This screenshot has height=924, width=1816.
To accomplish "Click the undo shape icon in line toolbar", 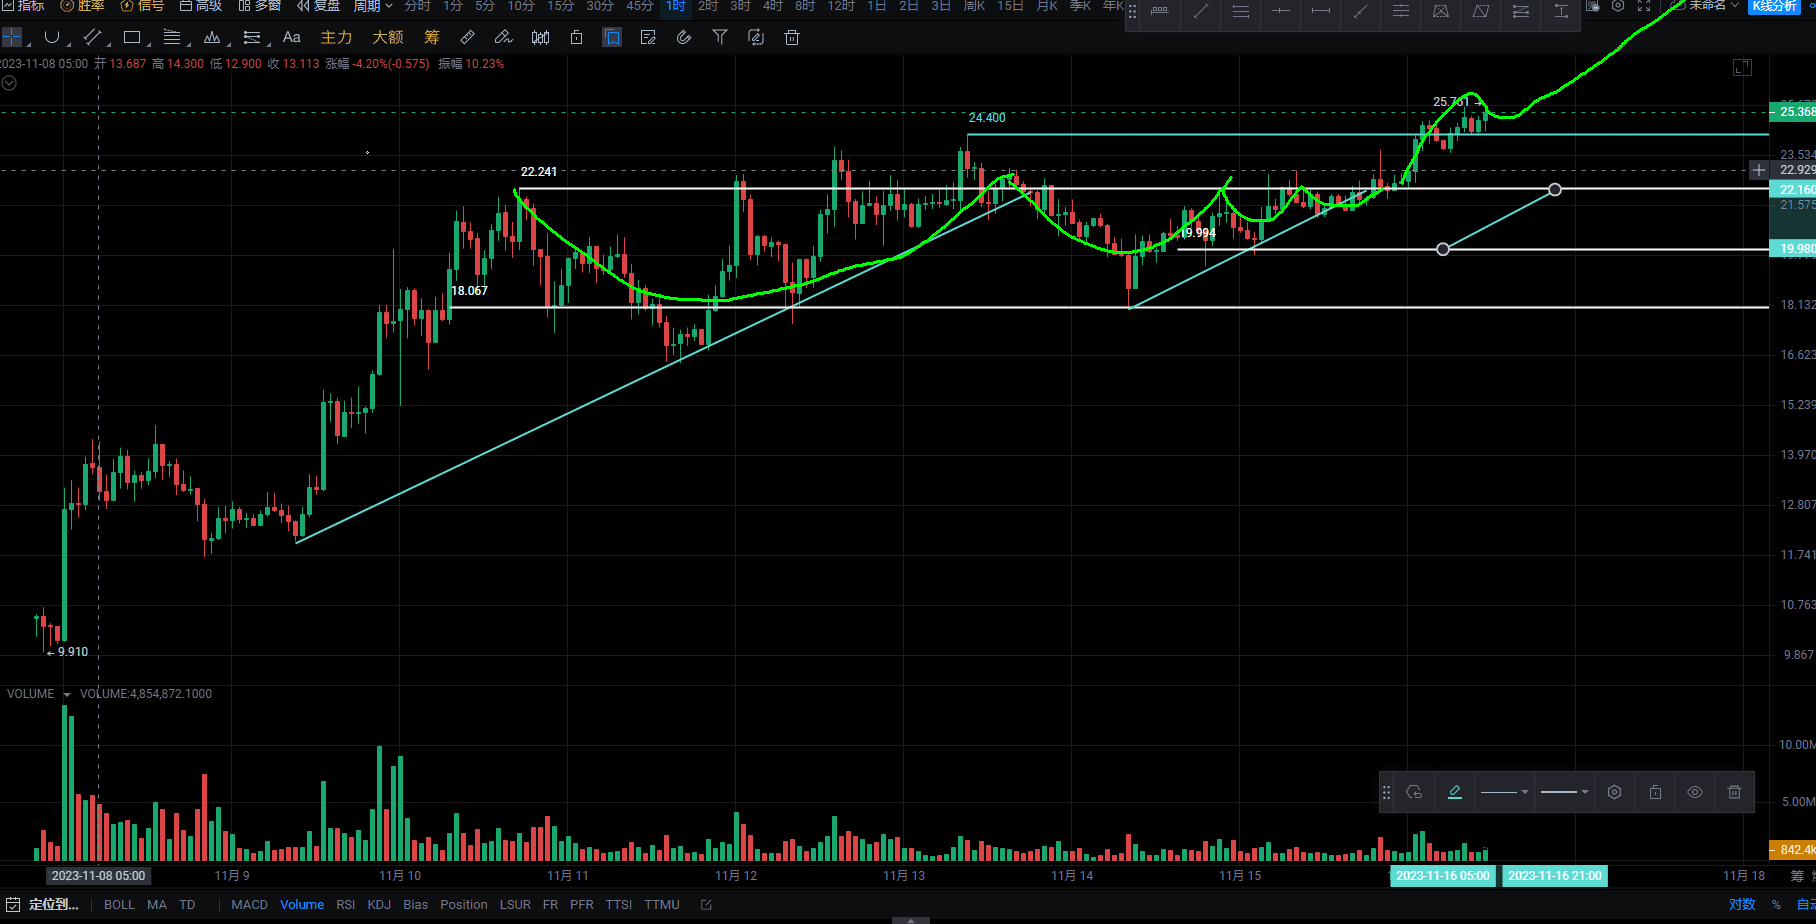I will point(1414,792).
